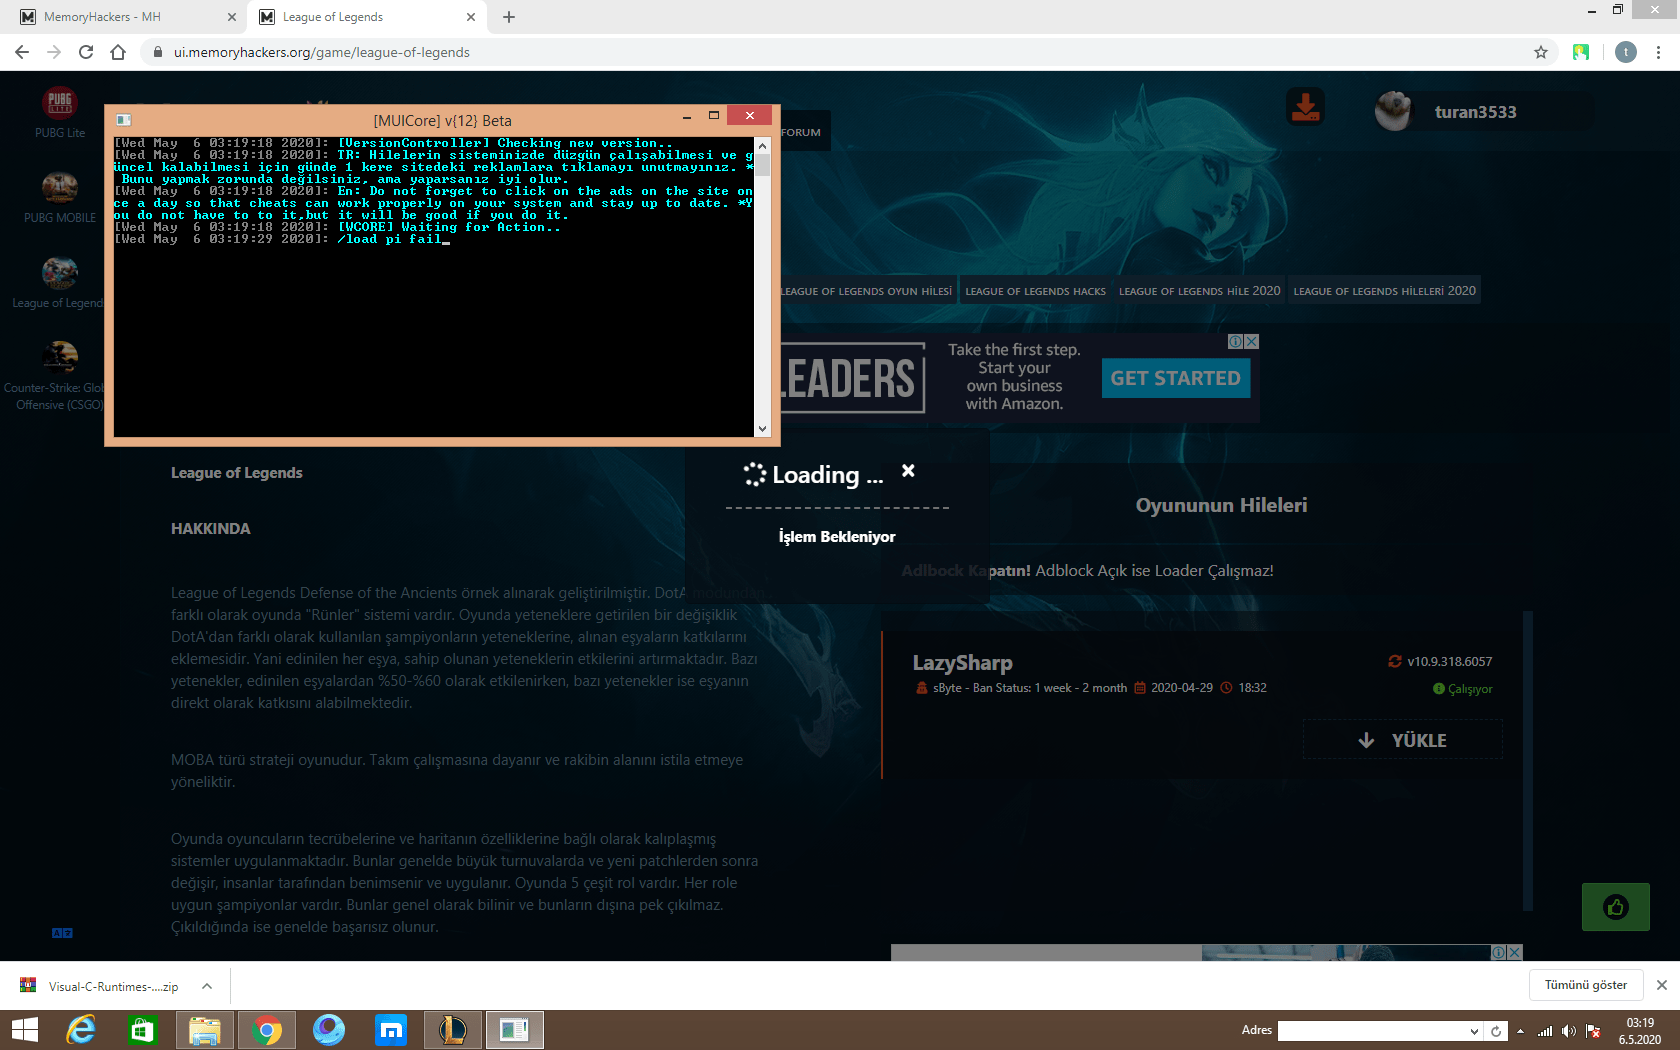Click the MUICore console scrollbar down arrow
Screen dimensions: 1680x1050
[762, 429]
